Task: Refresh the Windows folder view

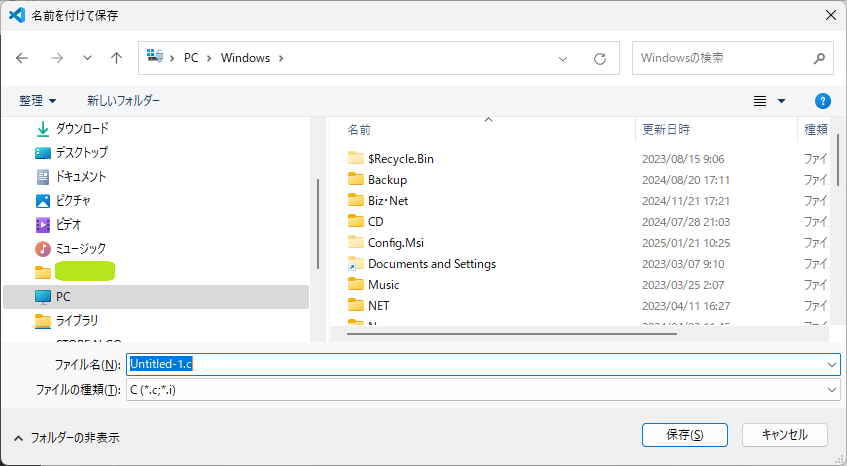Action: pos(600,58)
